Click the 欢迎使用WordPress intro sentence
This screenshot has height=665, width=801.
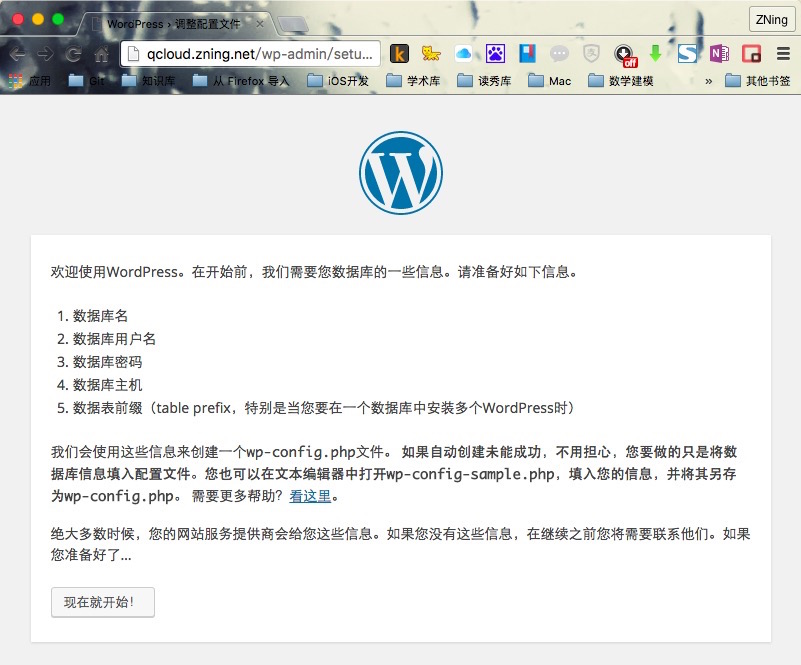(314, 272)
